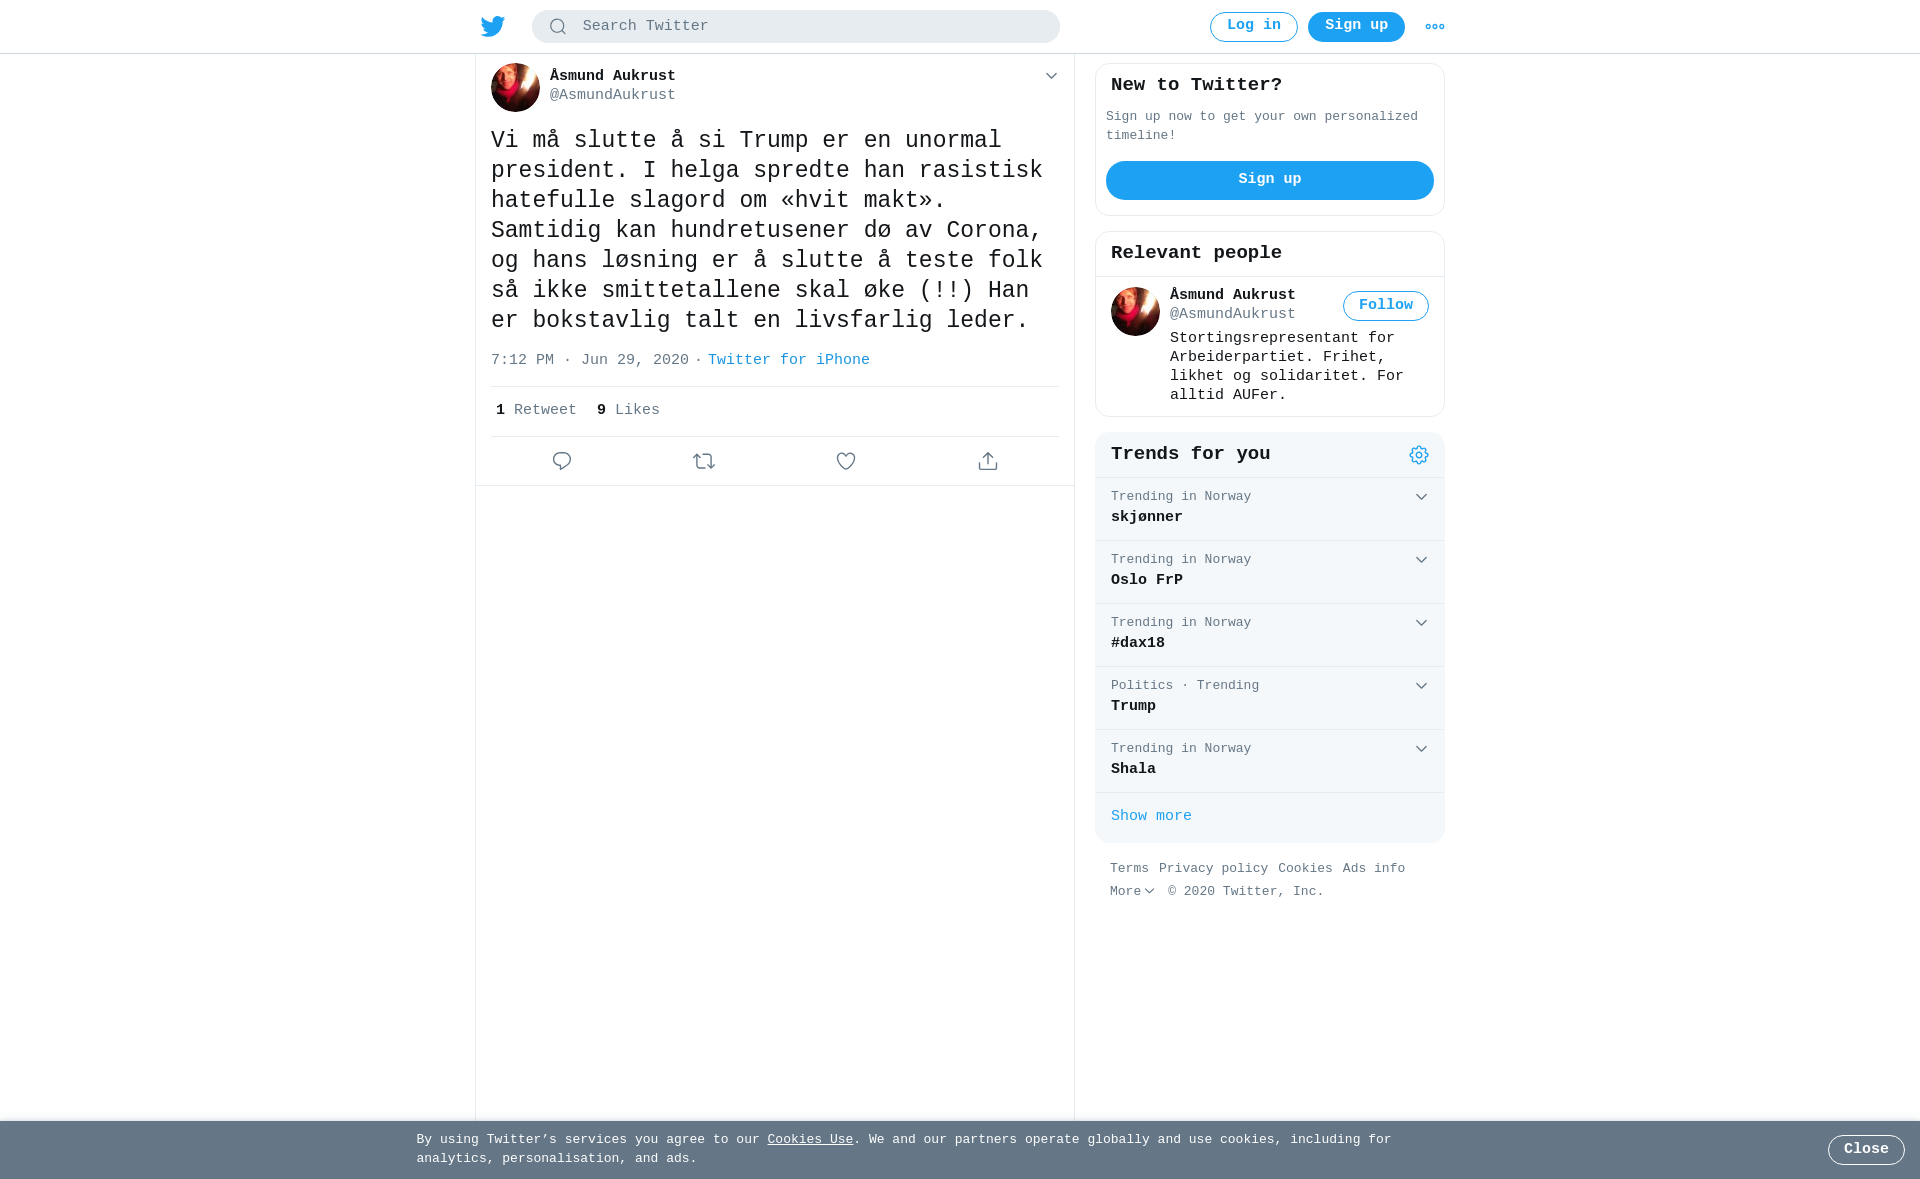Viewport: 1920px width, 1179px height.
Task: Expand the footer More dropdown
Action: [1132, 892]
